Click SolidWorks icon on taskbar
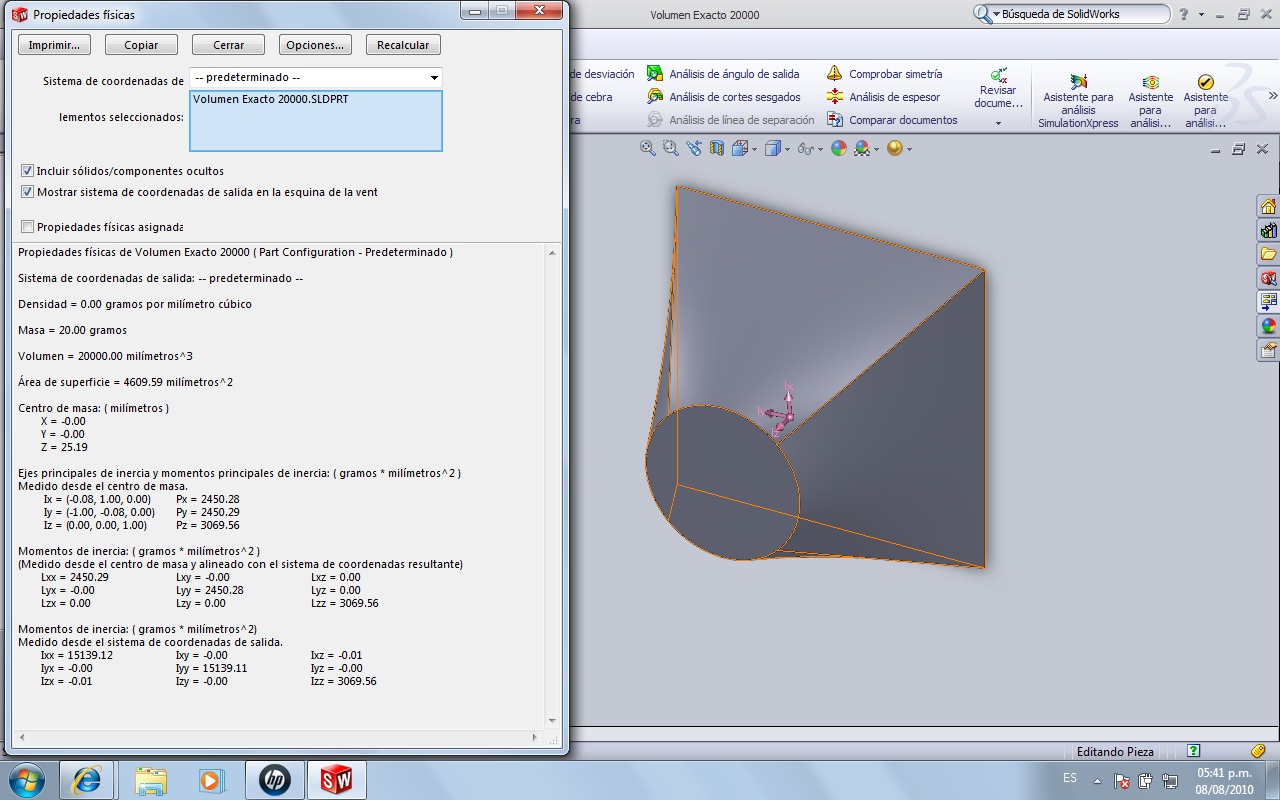1280x800 pixels. point(336,780)
